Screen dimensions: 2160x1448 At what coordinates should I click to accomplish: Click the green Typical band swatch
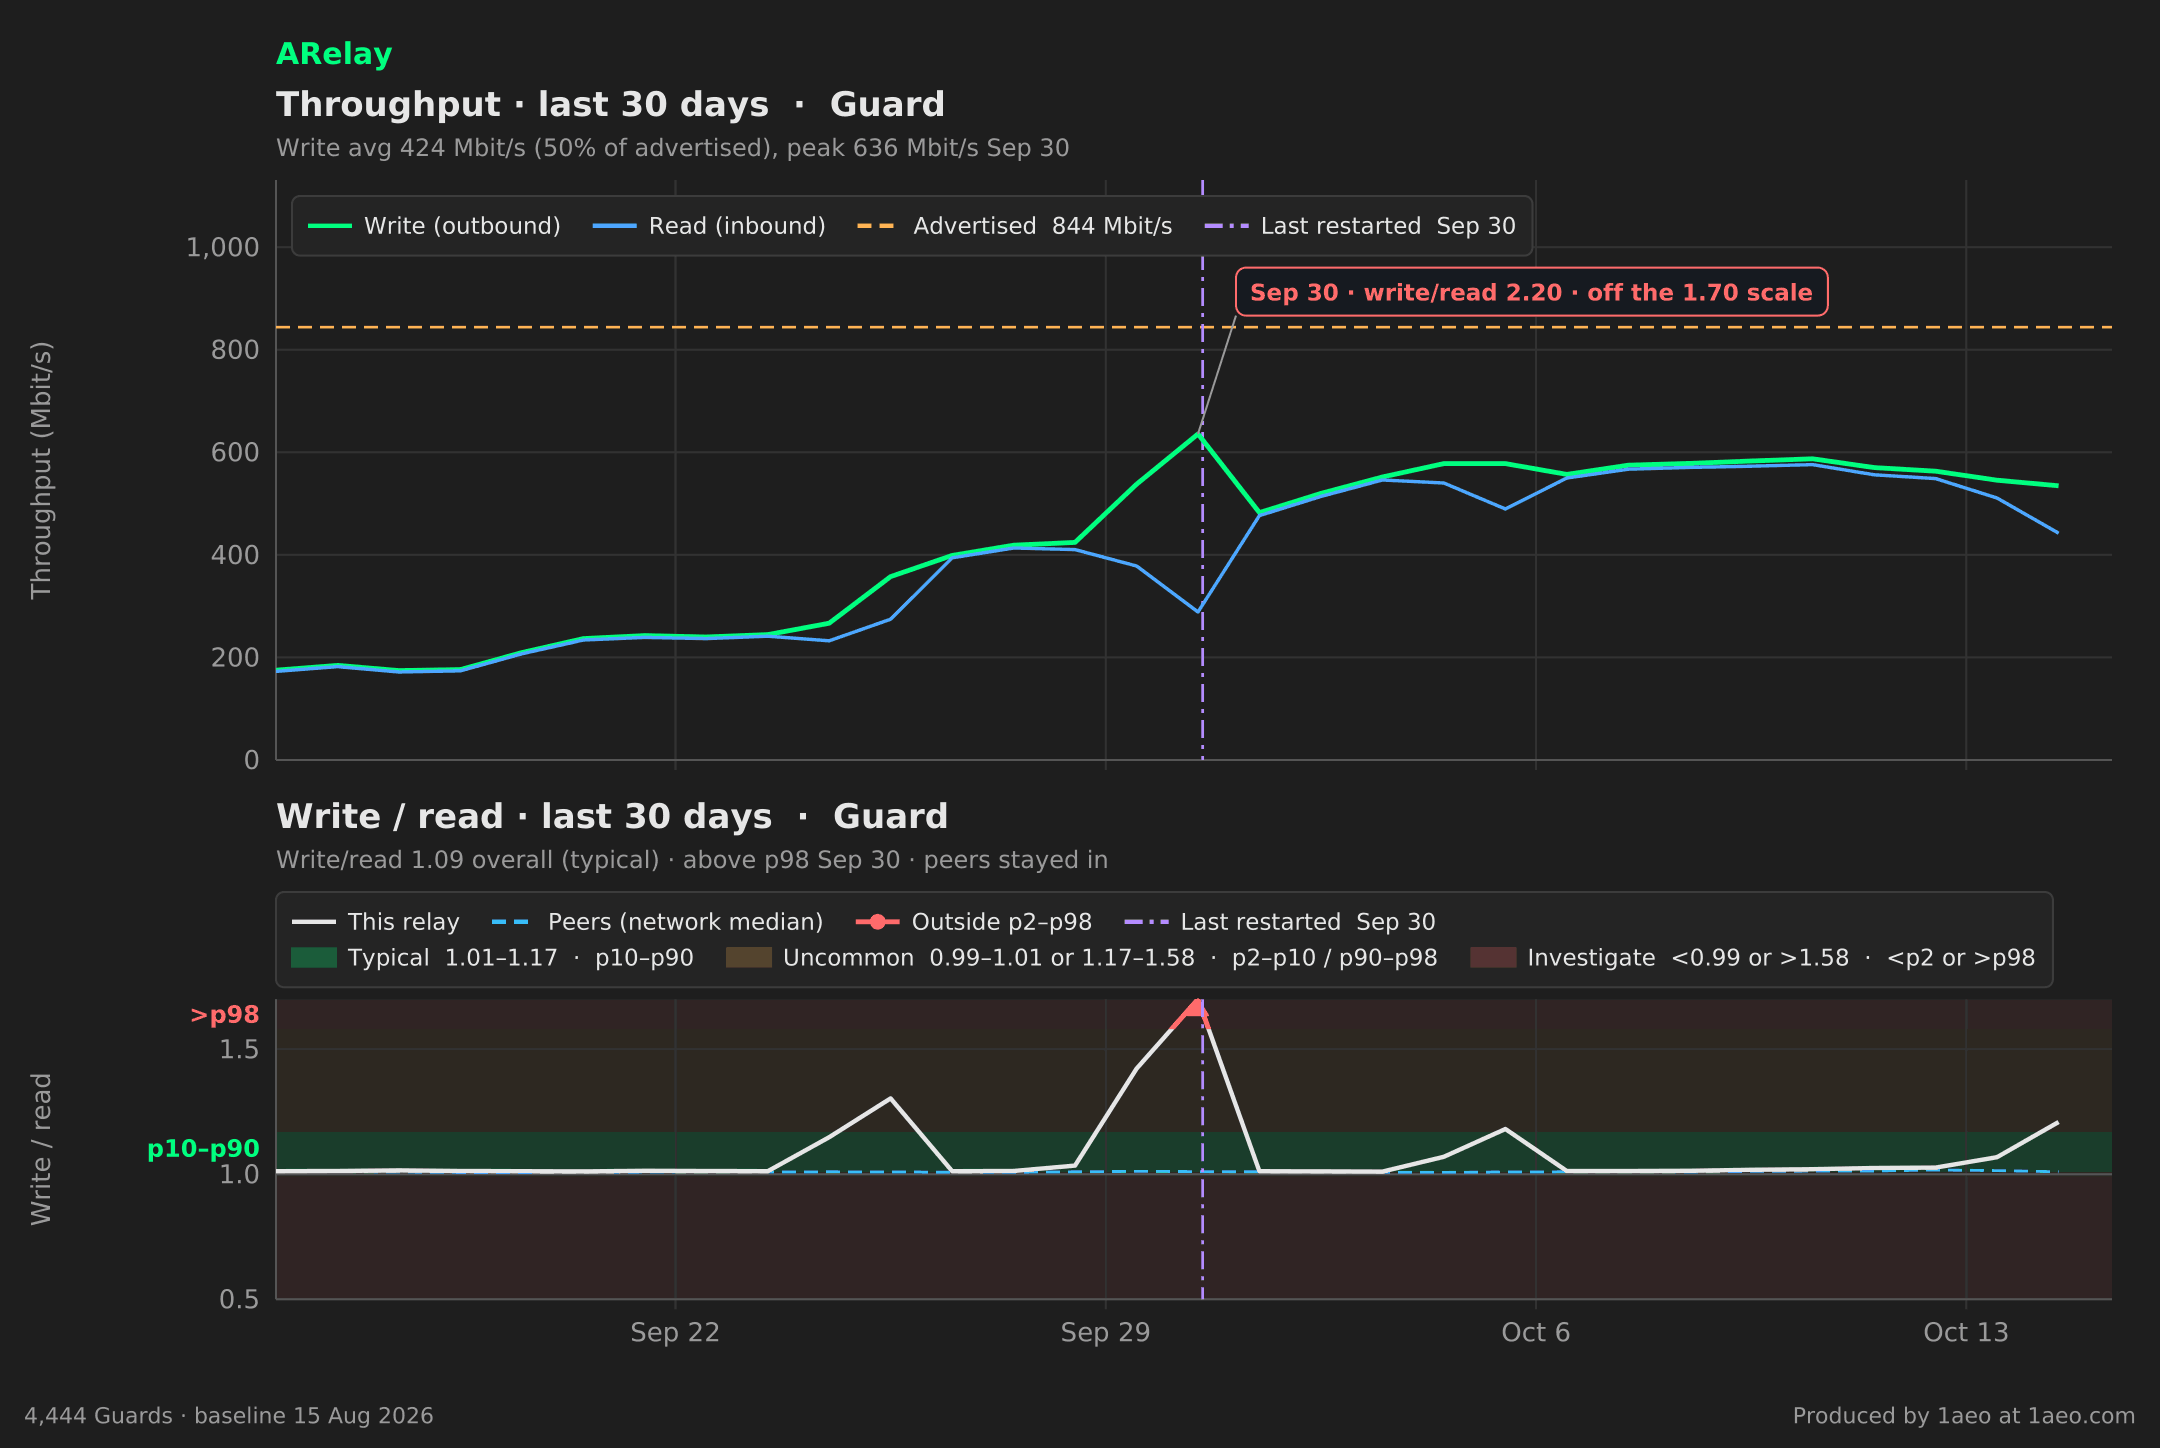pyautogui.click(x=314, y=958)
